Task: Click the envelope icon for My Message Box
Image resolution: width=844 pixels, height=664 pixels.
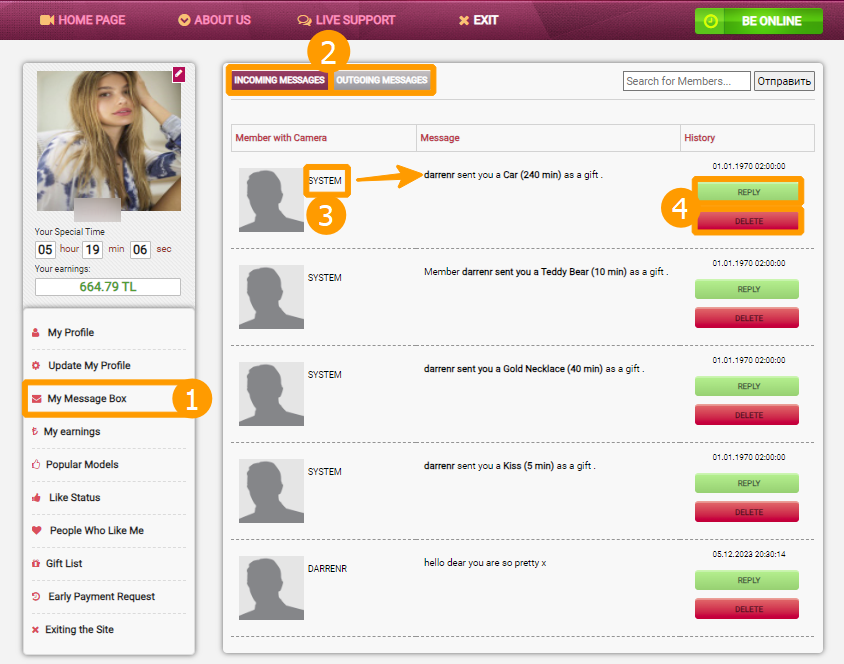Action: [37, 399]
